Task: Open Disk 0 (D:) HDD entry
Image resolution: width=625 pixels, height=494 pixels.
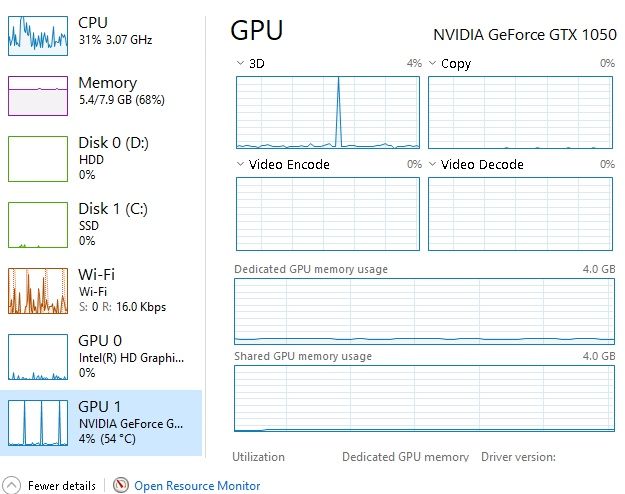Action: coord(112,158)
